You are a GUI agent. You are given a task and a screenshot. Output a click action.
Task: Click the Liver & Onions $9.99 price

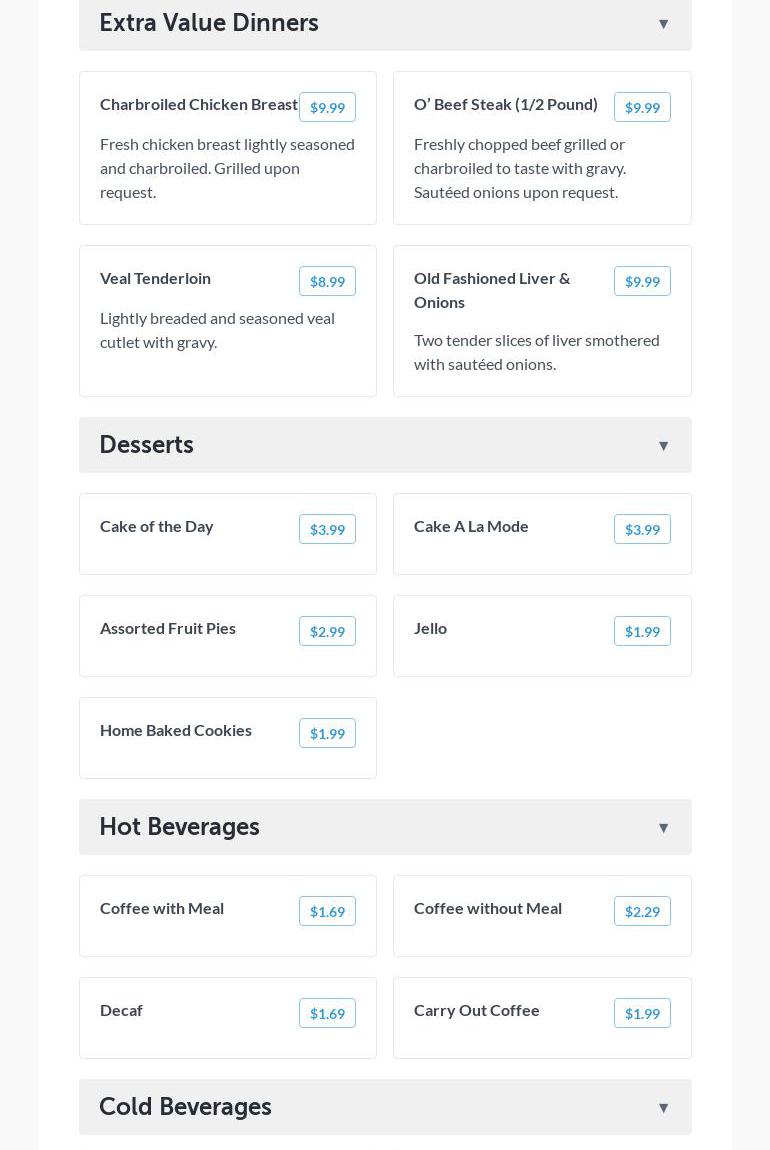[642, 282]
